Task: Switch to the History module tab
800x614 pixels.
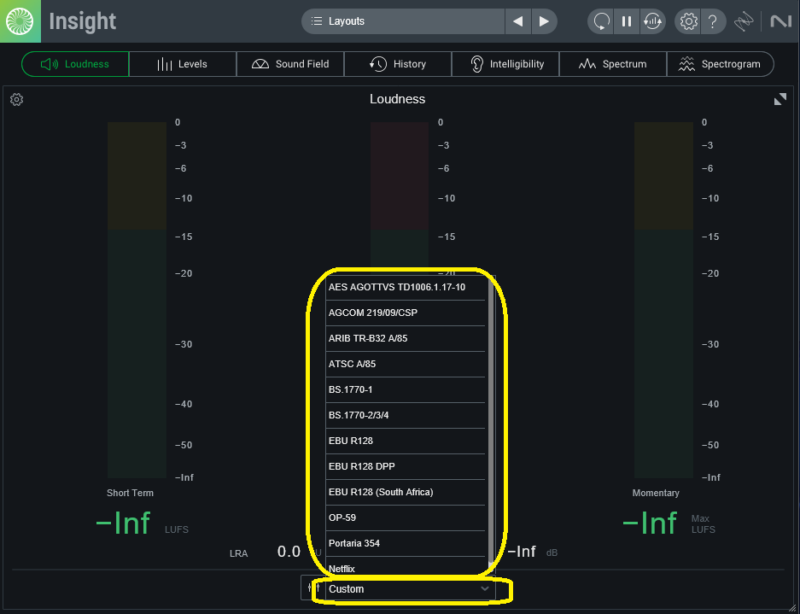Action: (x=398, y=64)
